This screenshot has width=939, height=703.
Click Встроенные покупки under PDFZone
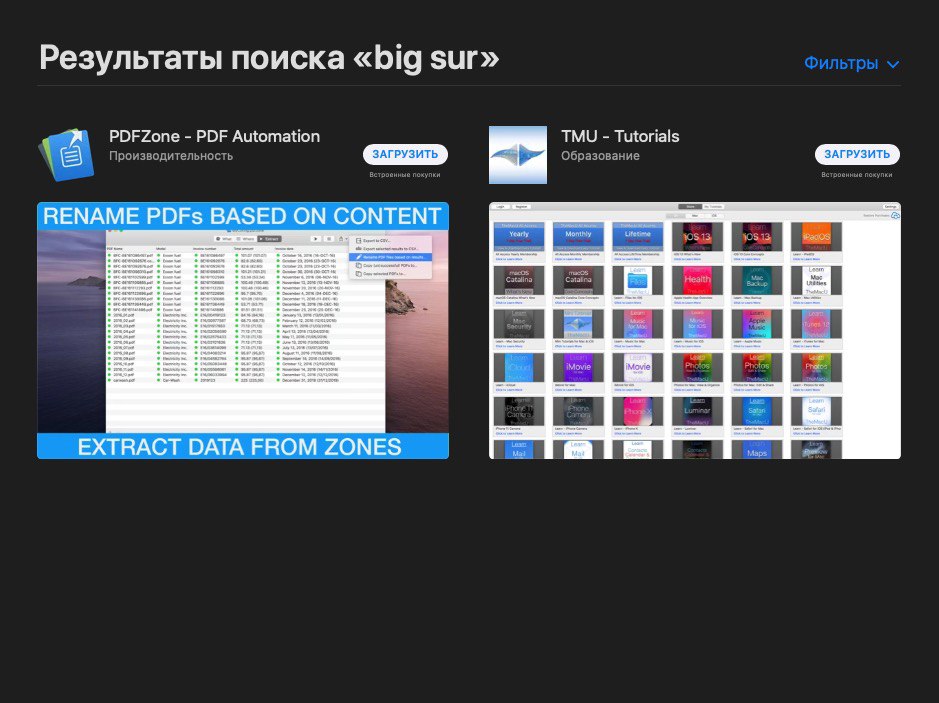(405, 175)
